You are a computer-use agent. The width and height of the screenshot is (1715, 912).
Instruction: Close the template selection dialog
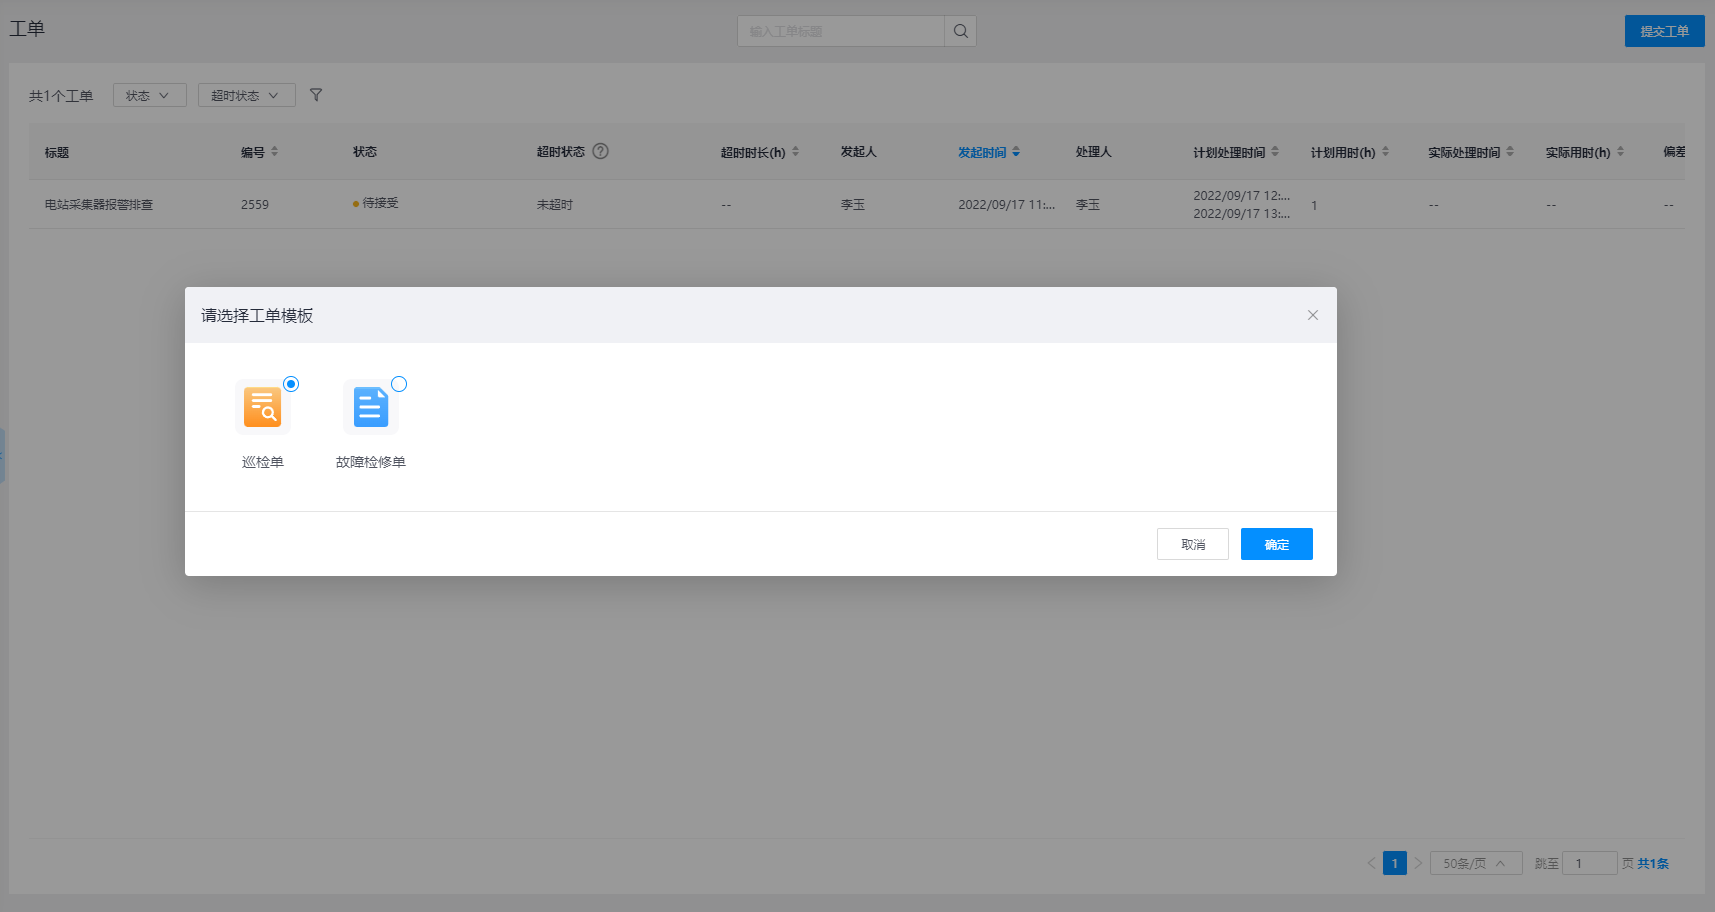point(1312,315)
